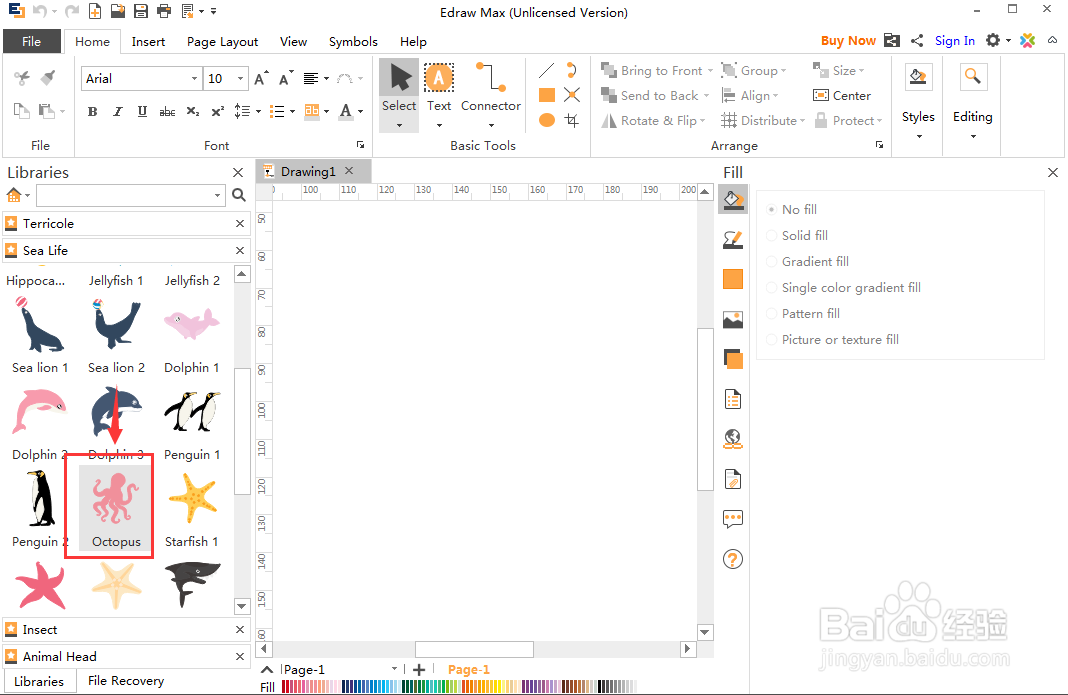
Task: Decrease font size with smaller A icon
Action: point(286,78)
